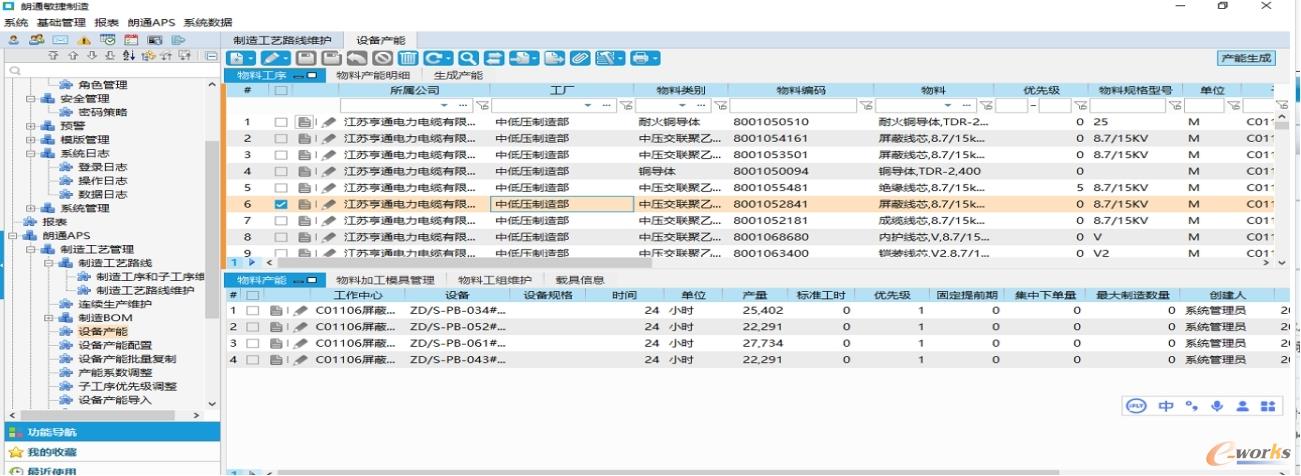Tick the checkbox in material row 2

pos(281,138)
